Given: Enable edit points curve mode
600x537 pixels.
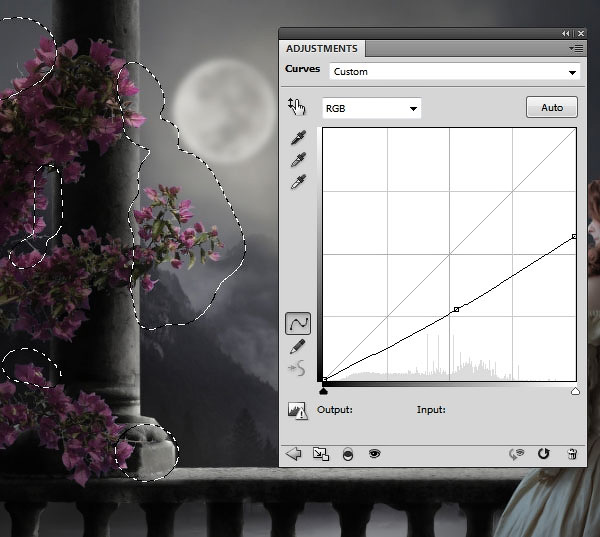Looking at the screenshot, I should 298,324.
